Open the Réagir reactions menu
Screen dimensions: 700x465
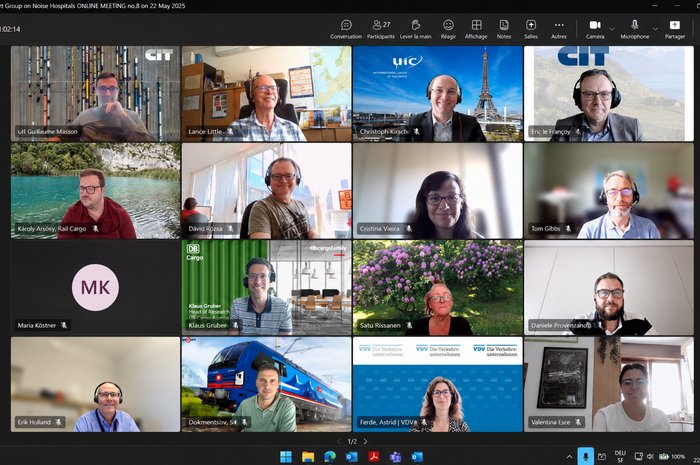[x=448, y=29]
